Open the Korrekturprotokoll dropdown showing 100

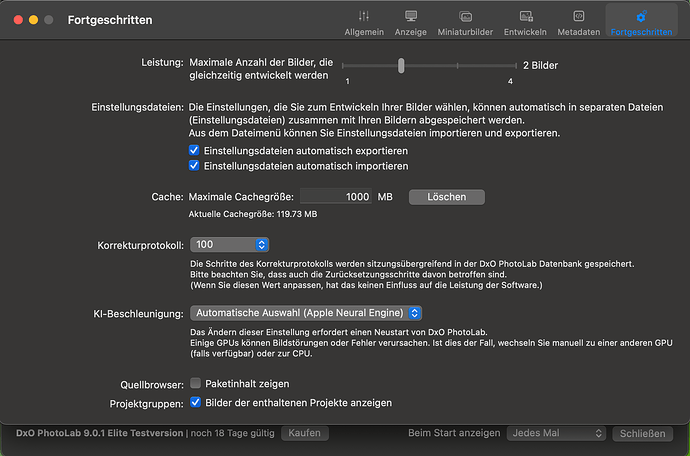click(231, 244)
